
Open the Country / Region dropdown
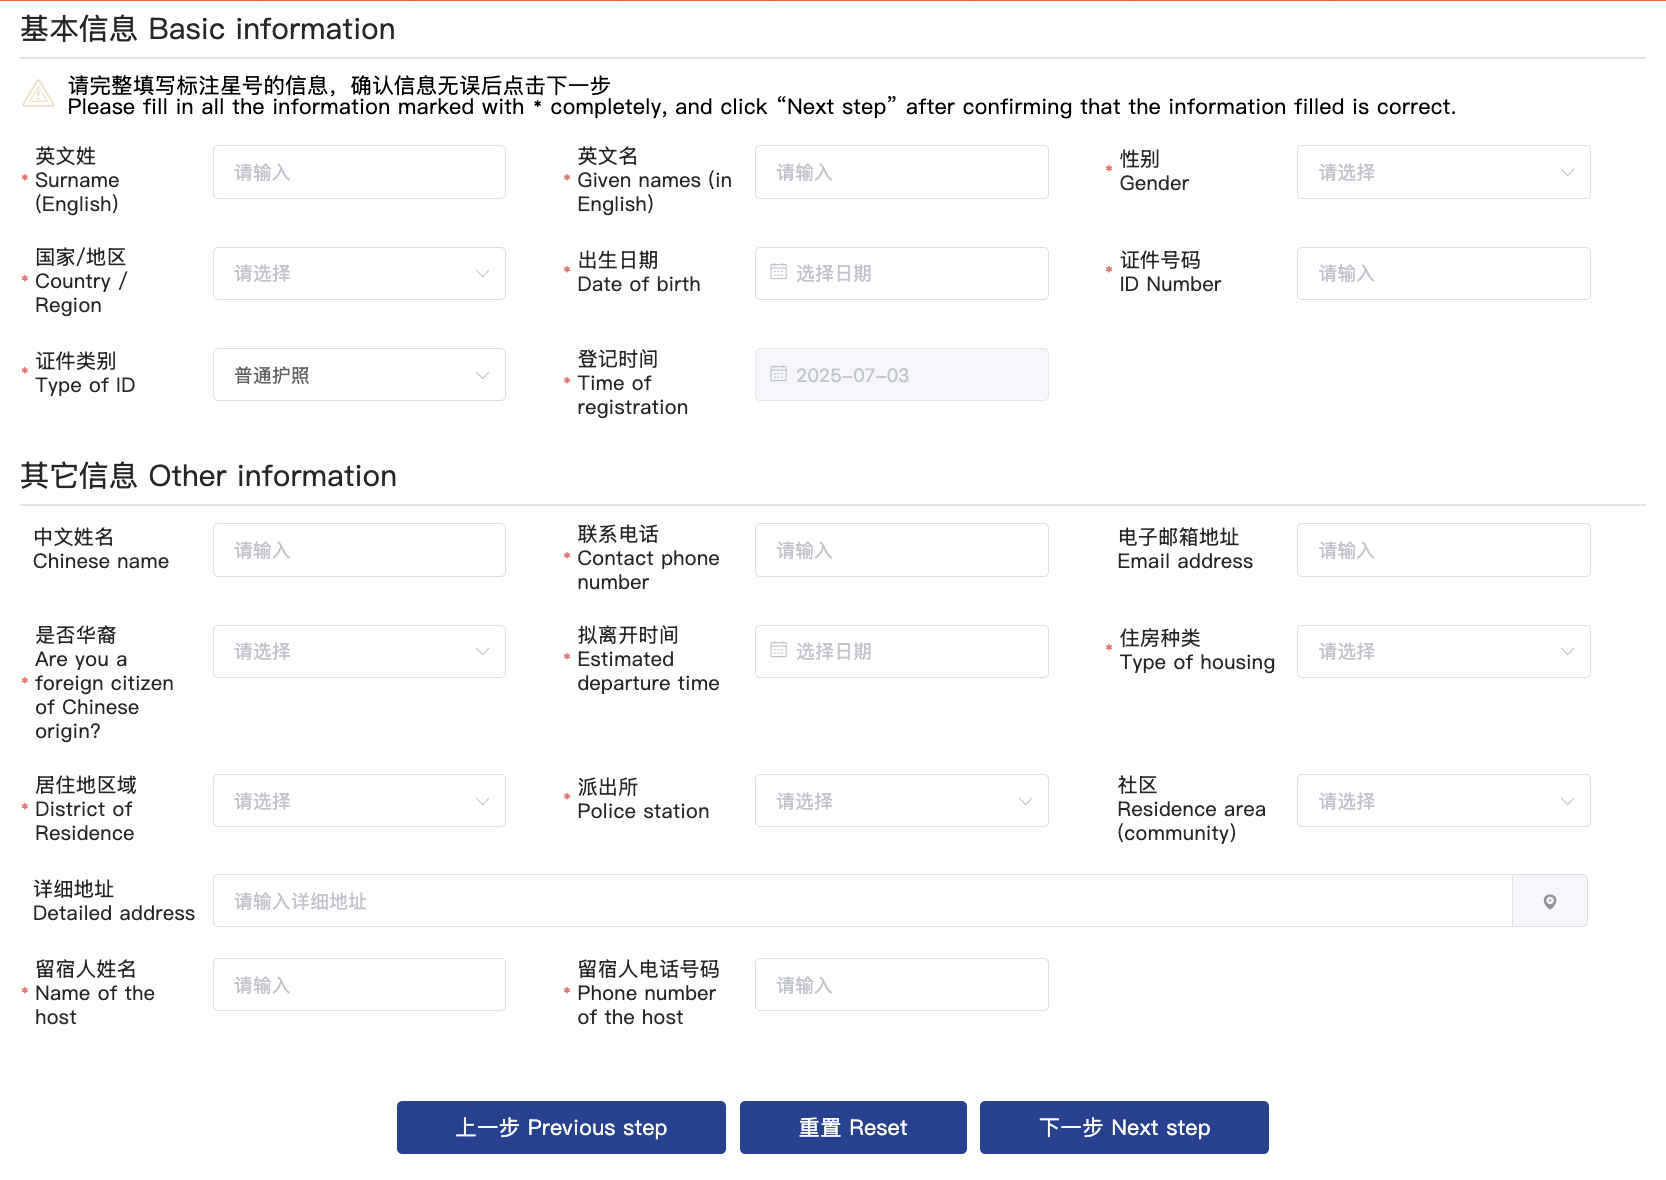(359, 273)
